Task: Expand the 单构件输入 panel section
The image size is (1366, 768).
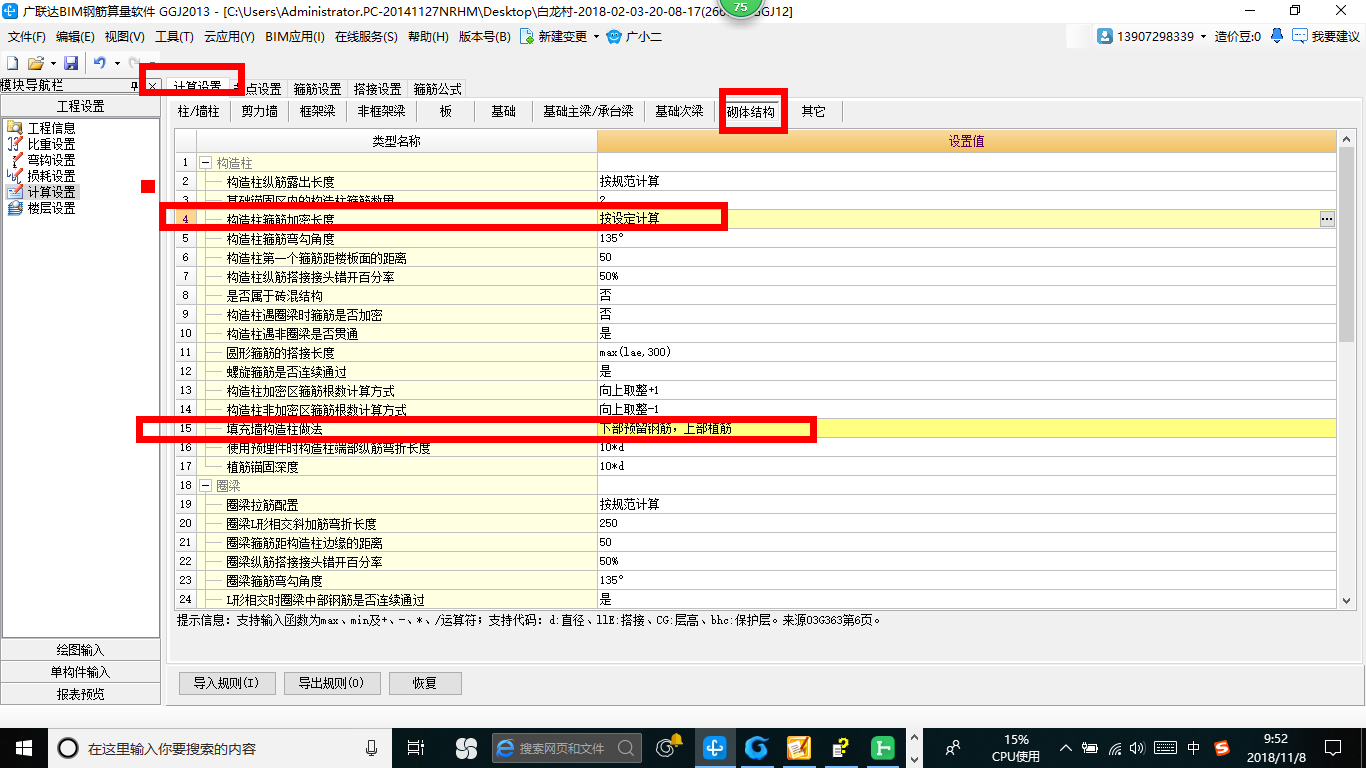Action: pos(80,672)
